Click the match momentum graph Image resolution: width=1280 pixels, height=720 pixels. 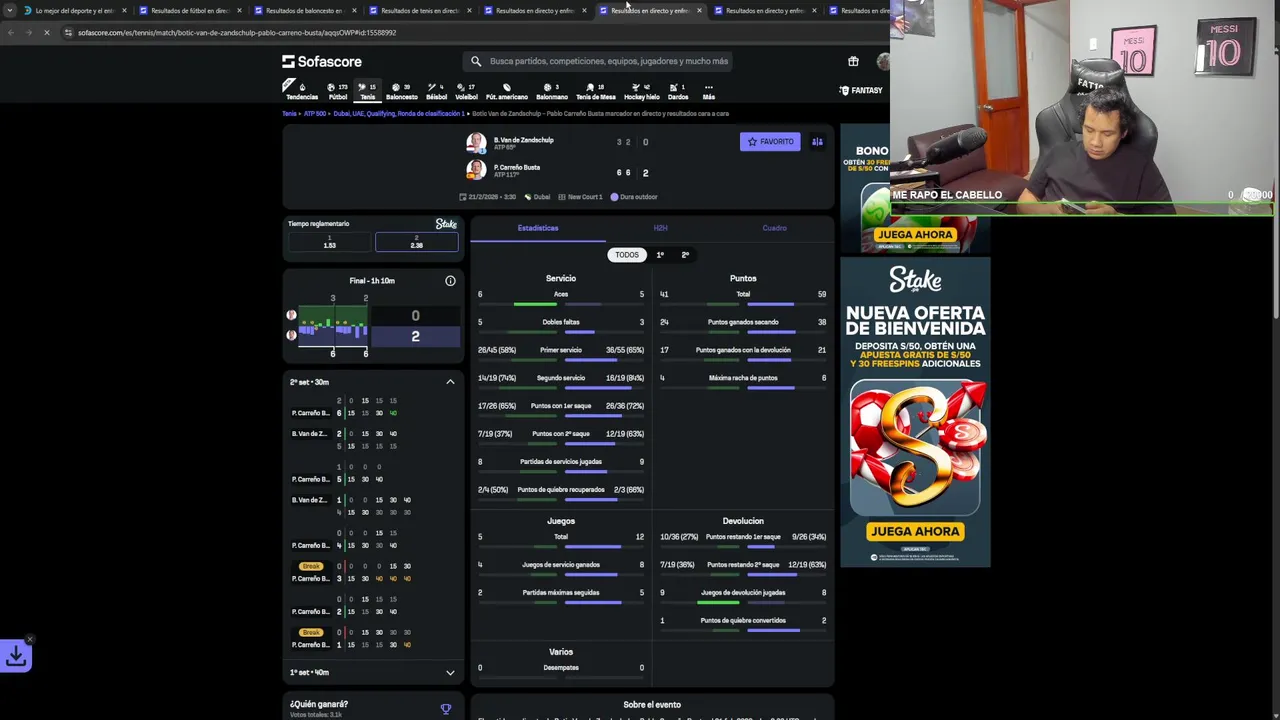tap(333, 326)
